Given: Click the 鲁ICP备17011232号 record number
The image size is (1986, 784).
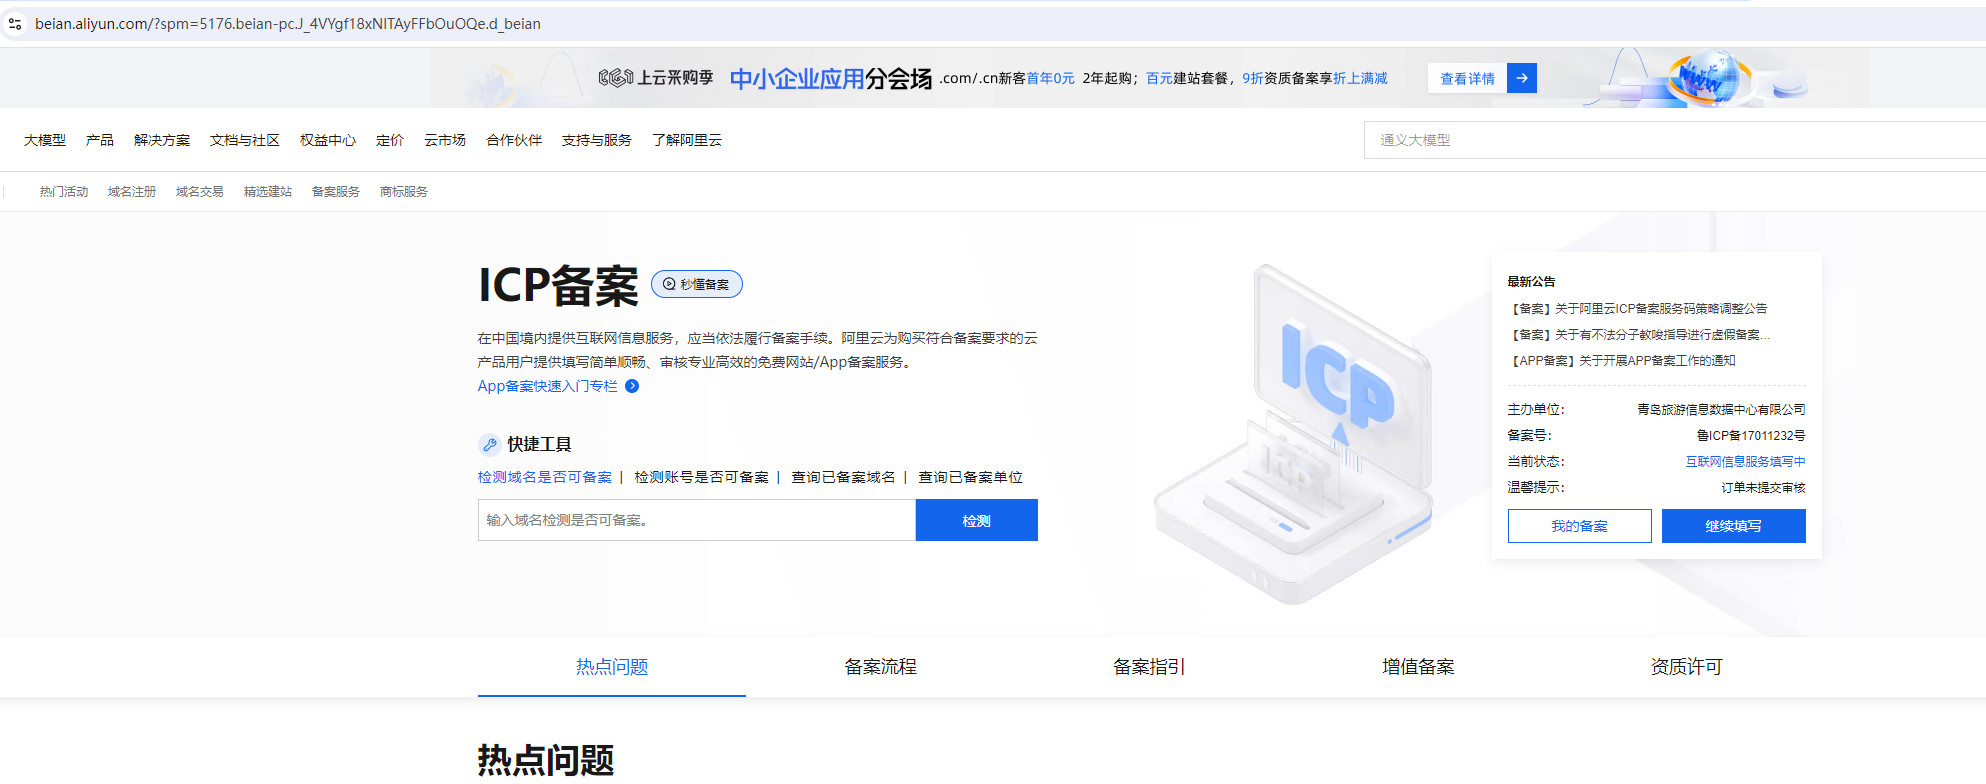Looking at the screenshot, I should pyautogui.click(x=1751, y=436).
